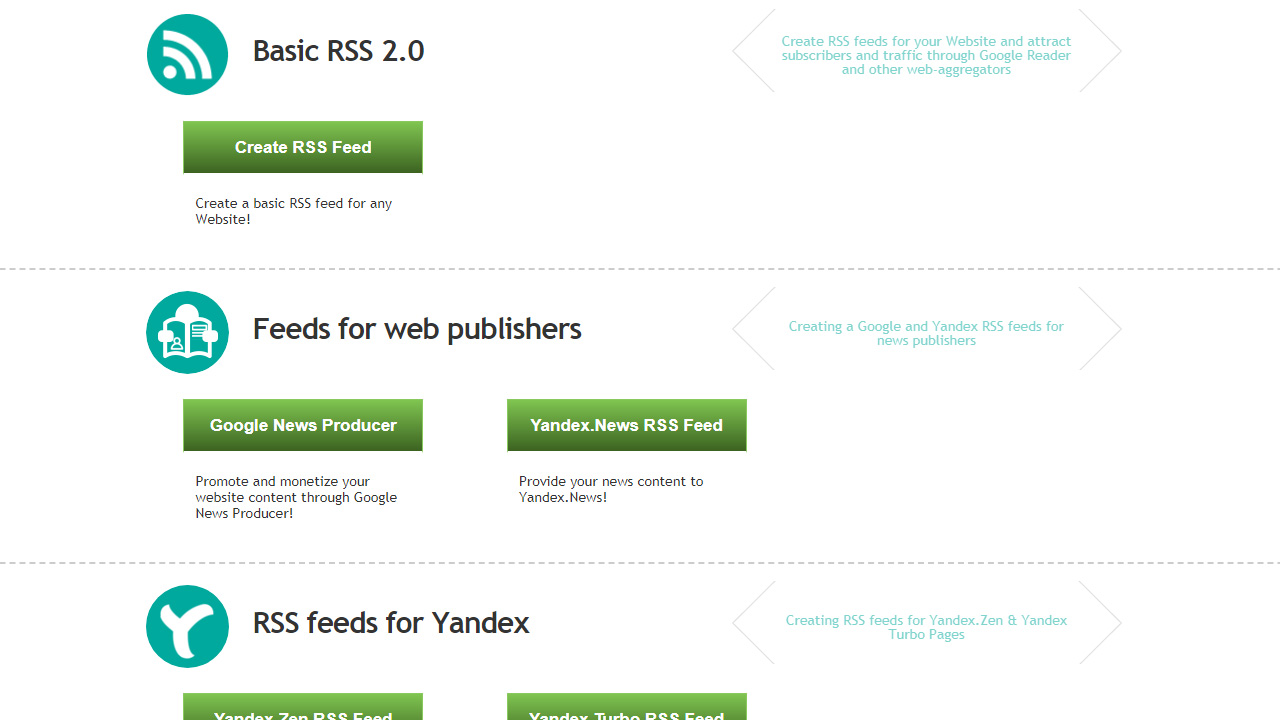Click left chevron beside Basic RSS description
This screenshot has height=720, width=1280.
[754, 51]
